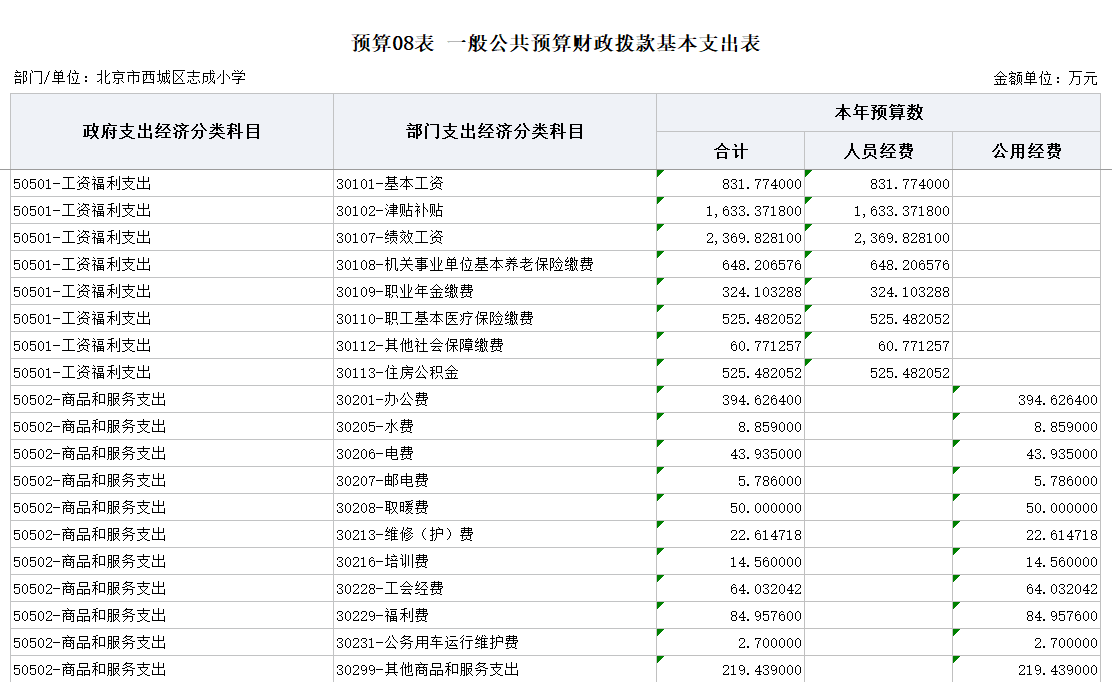
Task: Click 公用经费 value 22.614718
Action: (x=1027, y=535)
